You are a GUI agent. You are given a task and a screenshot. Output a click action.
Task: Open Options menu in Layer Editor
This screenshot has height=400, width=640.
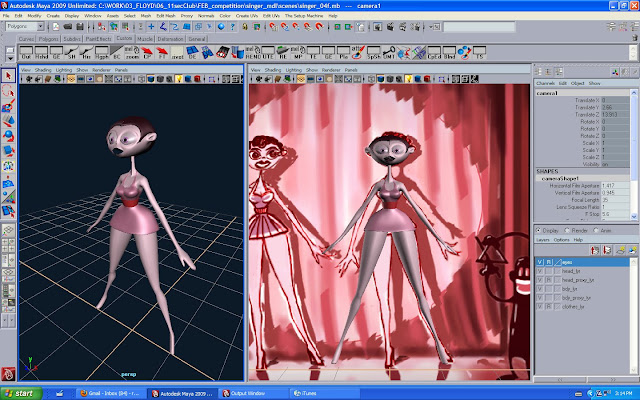(561, 240)
